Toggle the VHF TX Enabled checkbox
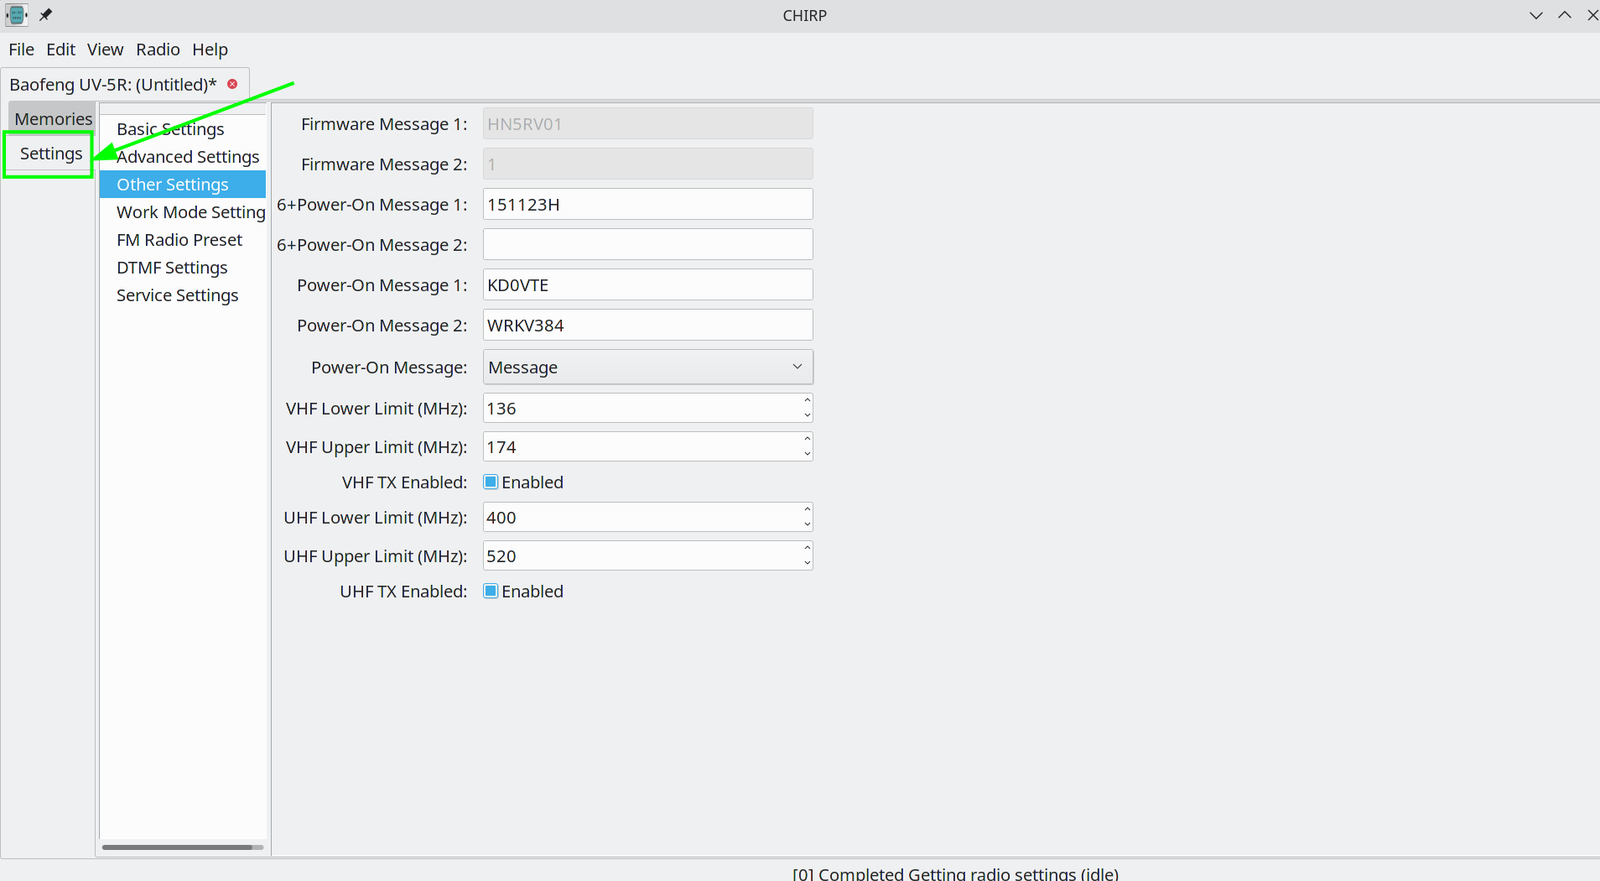The height and width of the screenshot is (881, 1600). [491, 482]
